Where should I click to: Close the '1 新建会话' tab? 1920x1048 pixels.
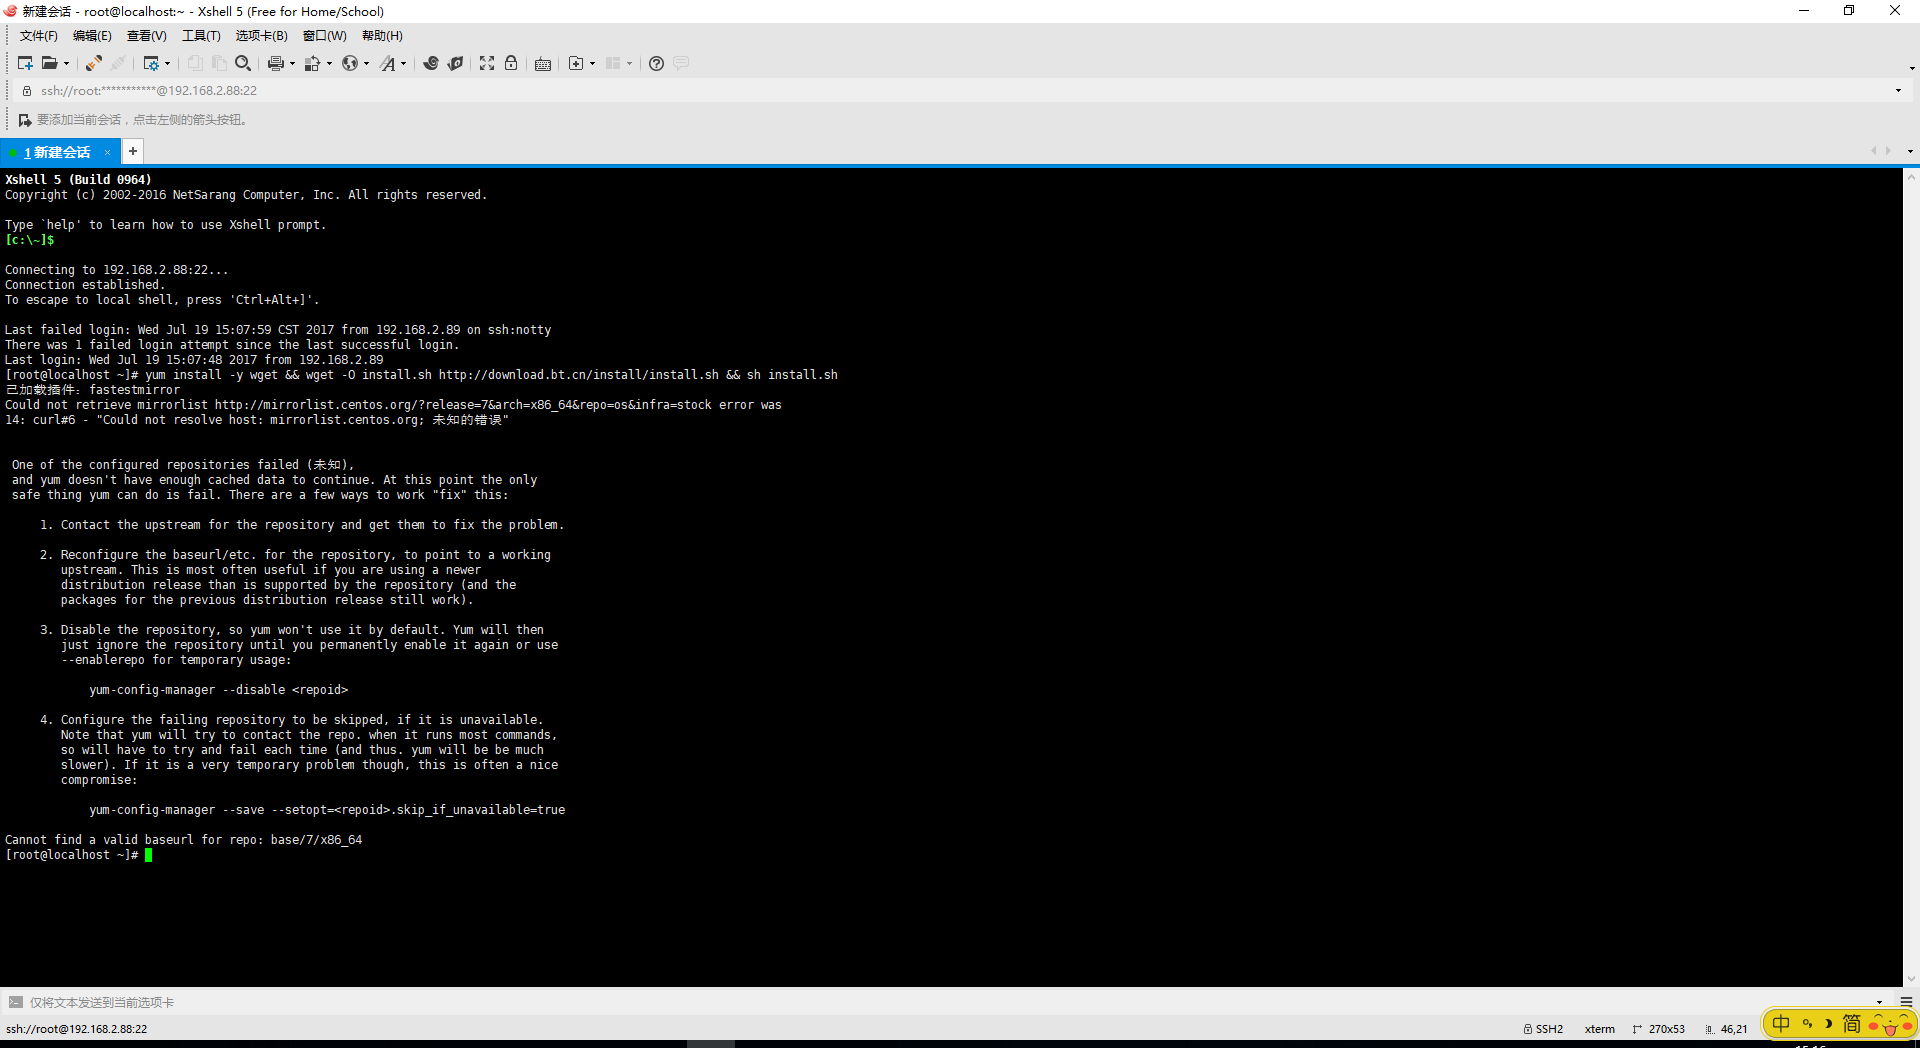(x=107, y=152)
